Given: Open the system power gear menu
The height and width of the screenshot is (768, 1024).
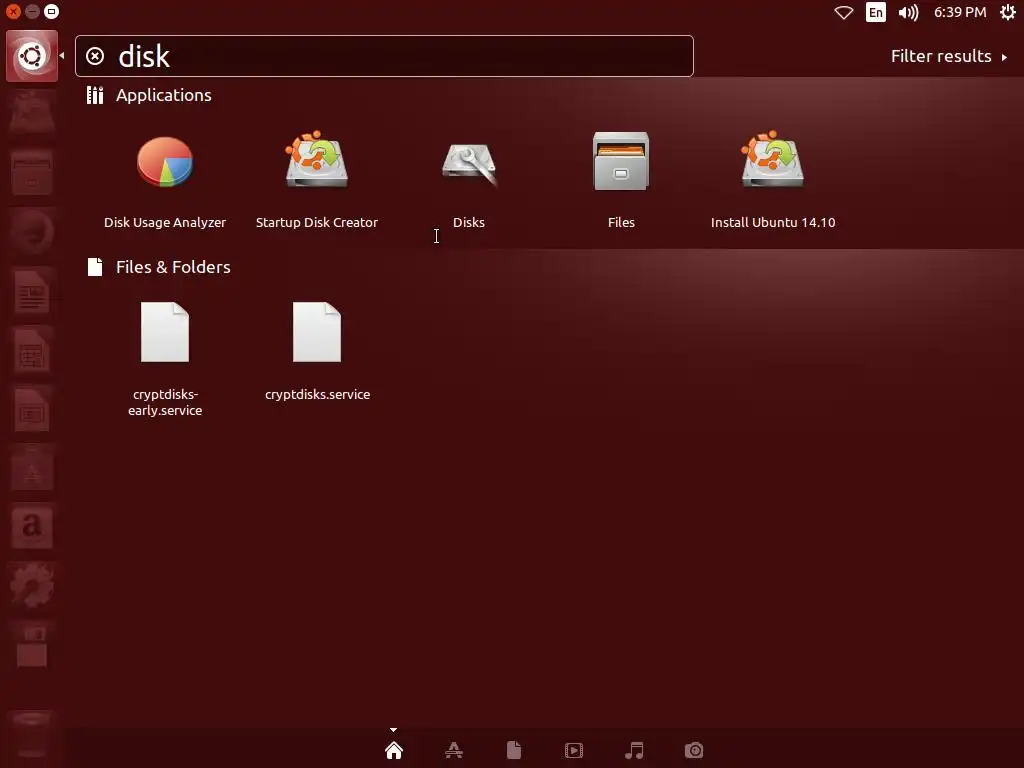Looking at the screenshot, I should point(1008,12).
